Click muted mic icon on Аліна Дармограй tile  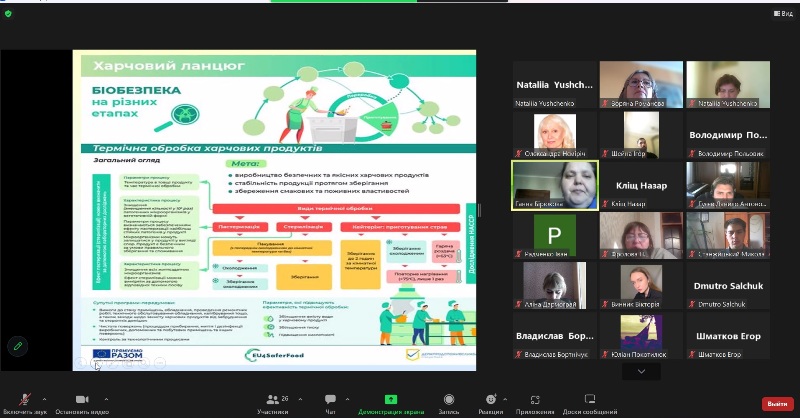(x=518, y=304)
